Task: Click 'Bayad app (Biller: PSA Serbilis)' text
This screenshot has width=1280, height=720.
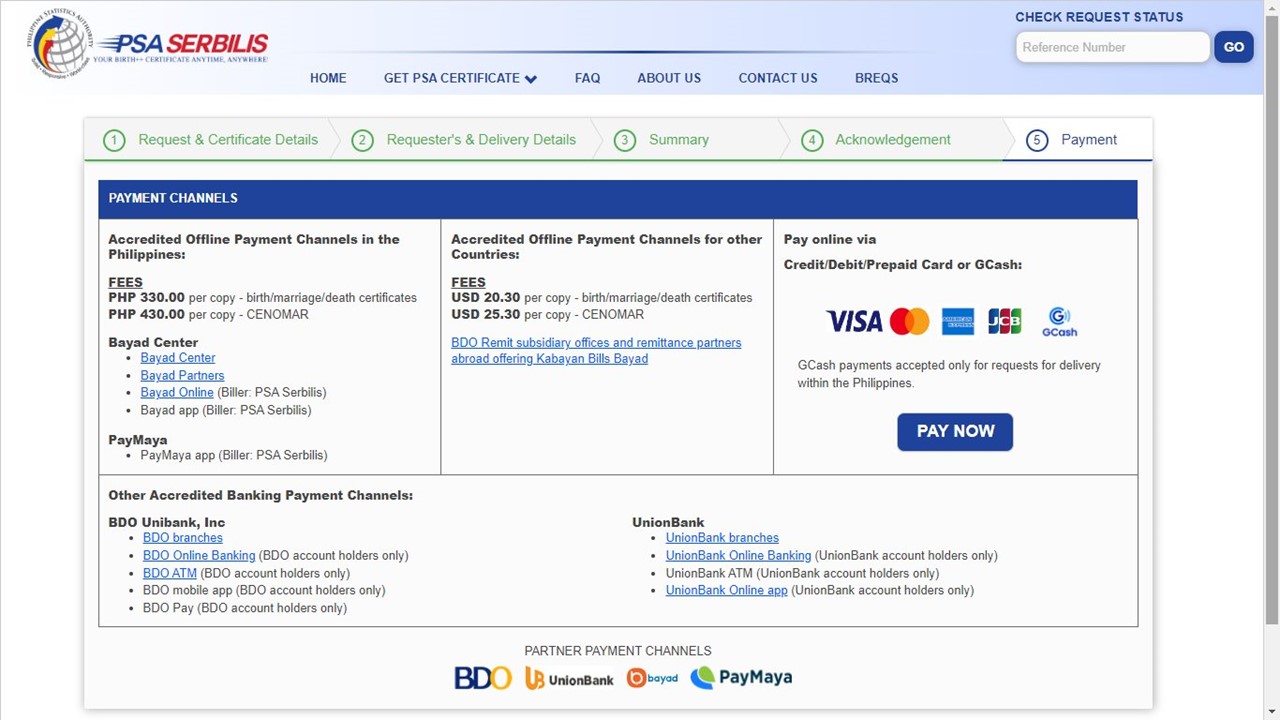Action: coord(226,410)
